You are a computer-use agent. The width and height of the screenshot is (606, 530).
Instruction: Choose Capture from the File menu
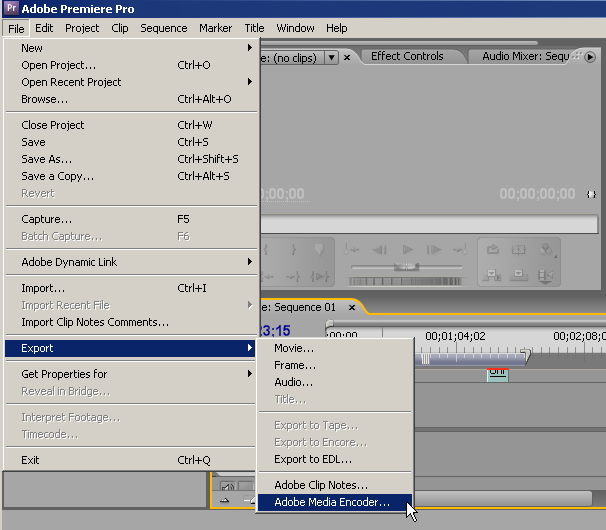[x=131, y=219]
